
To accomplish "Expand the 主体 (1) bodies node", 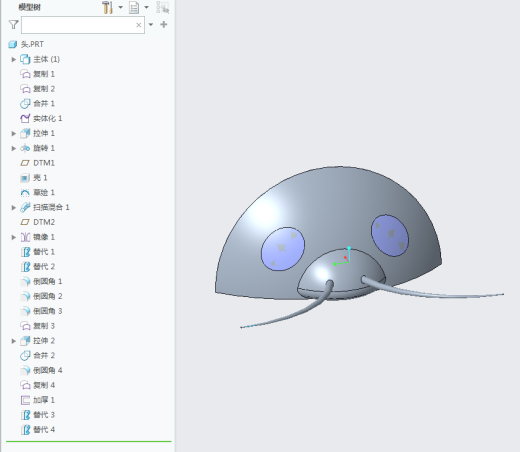I will 14,59.
